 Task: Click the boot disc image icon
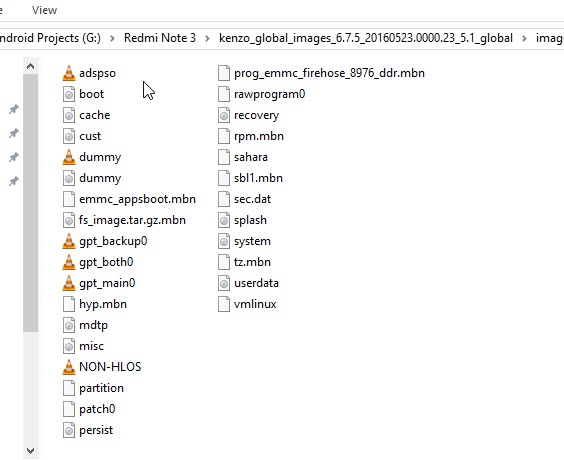69,94
